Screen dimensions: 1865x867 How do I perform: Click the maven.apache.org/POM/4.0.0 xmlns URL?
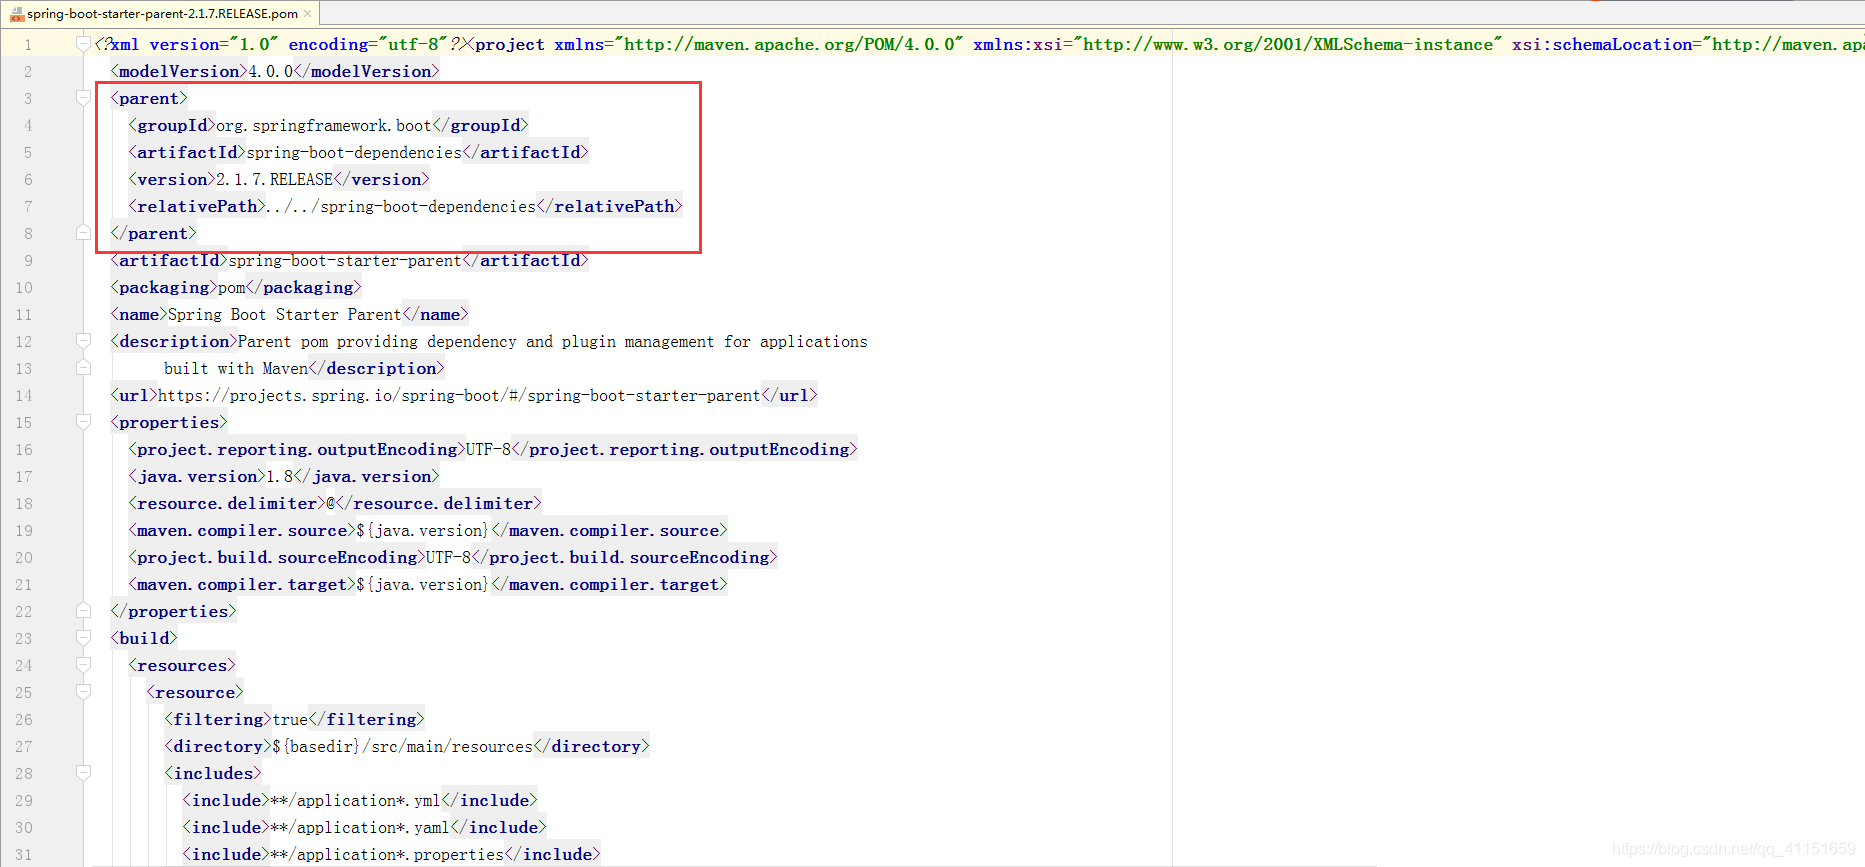pyautogui.click(x=790, y=44)
